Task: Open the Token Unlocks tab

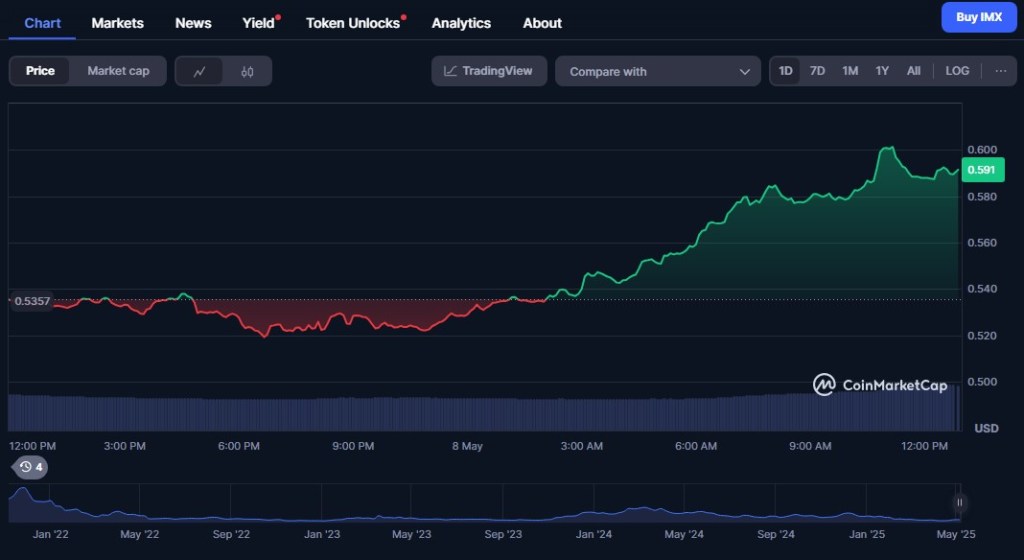Action: point(353,22)
